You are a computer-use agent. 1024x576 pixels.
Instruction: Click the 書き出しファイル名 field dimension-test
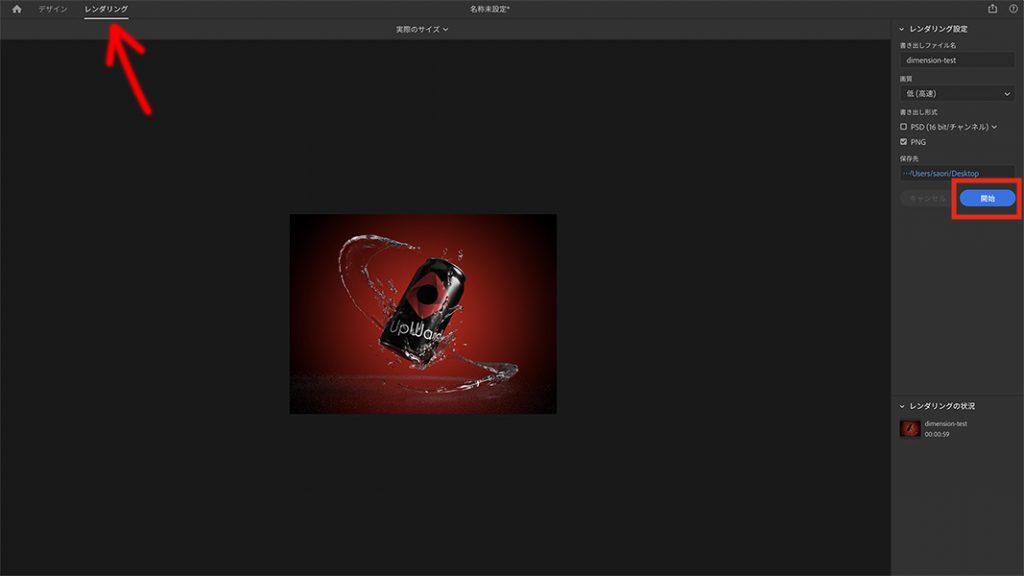957,60
